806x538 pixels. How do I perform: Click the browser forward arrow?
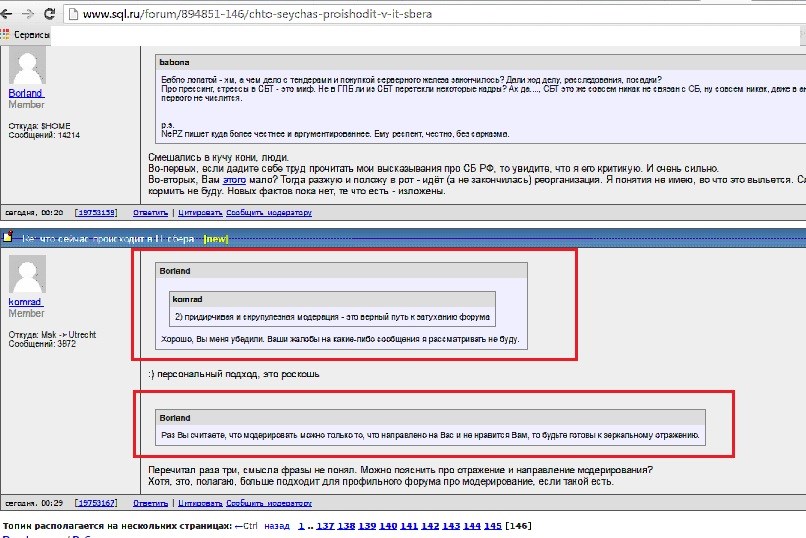pyautogui.click(x=30, y=15)
